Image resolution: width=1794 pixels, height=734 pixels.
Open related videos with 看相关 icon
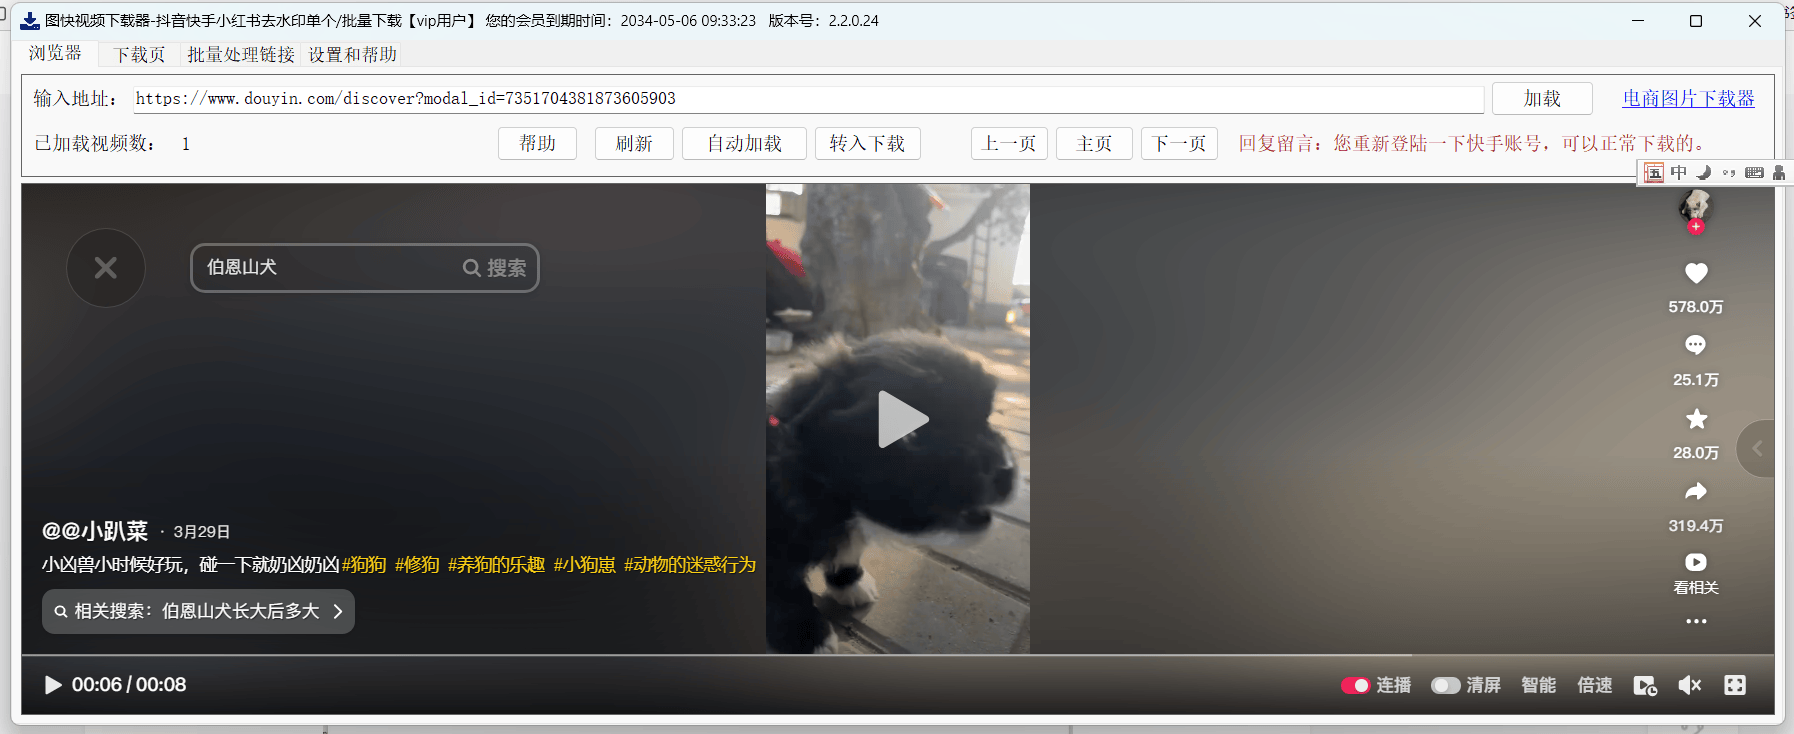click(x=1696, y=562)
